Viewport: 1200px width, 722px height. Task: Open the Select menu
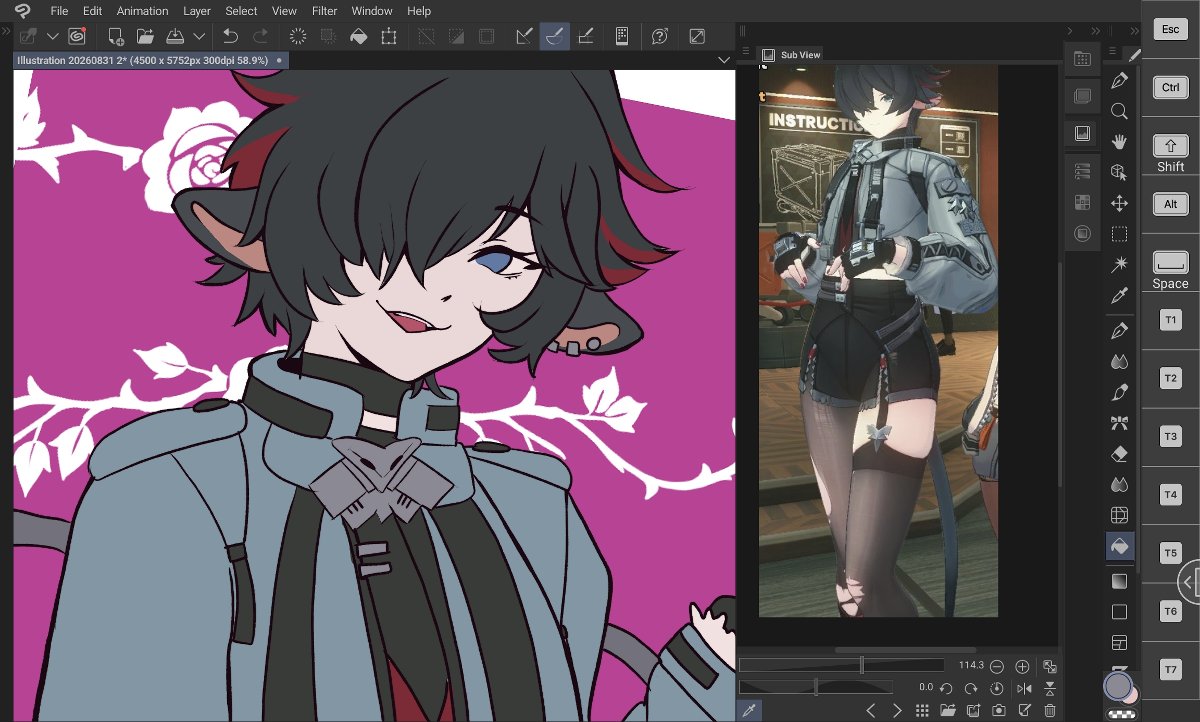click(241, 11)
